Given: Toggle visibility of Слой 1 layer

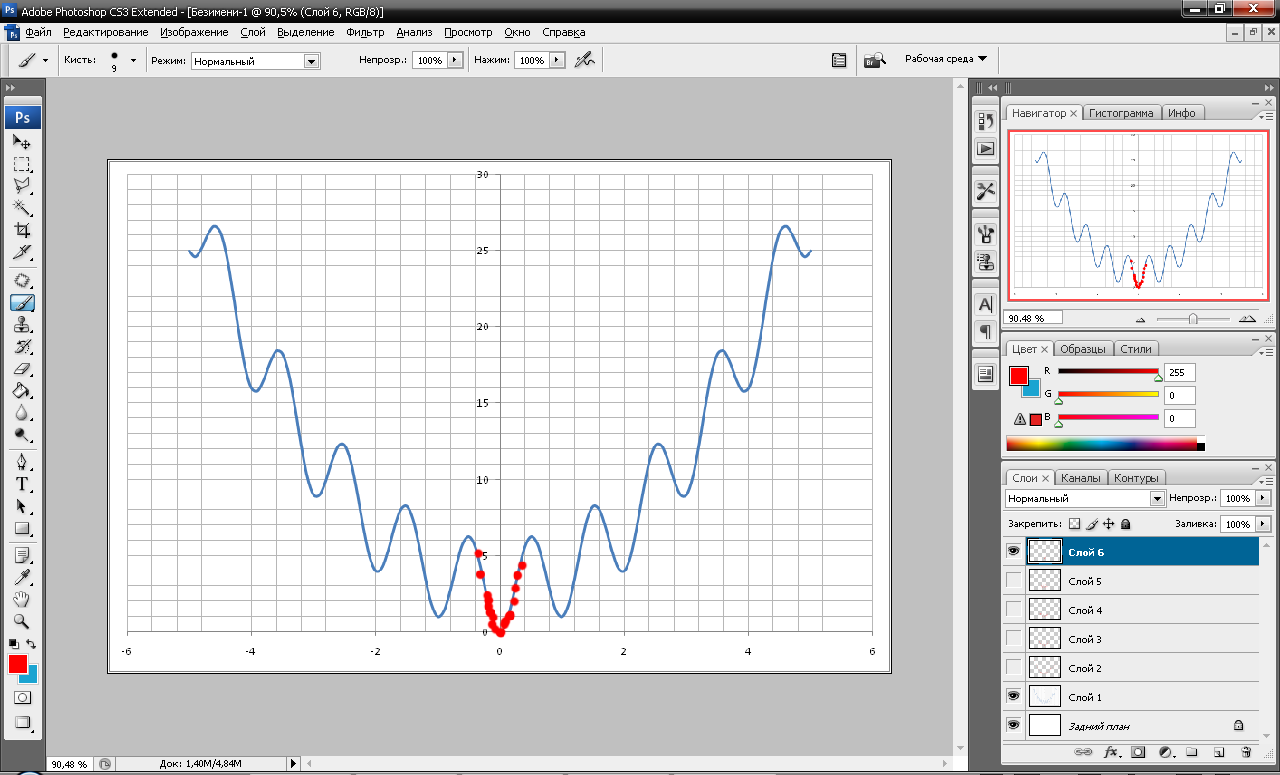Looking at the screenshot, I should [1014, 696].
